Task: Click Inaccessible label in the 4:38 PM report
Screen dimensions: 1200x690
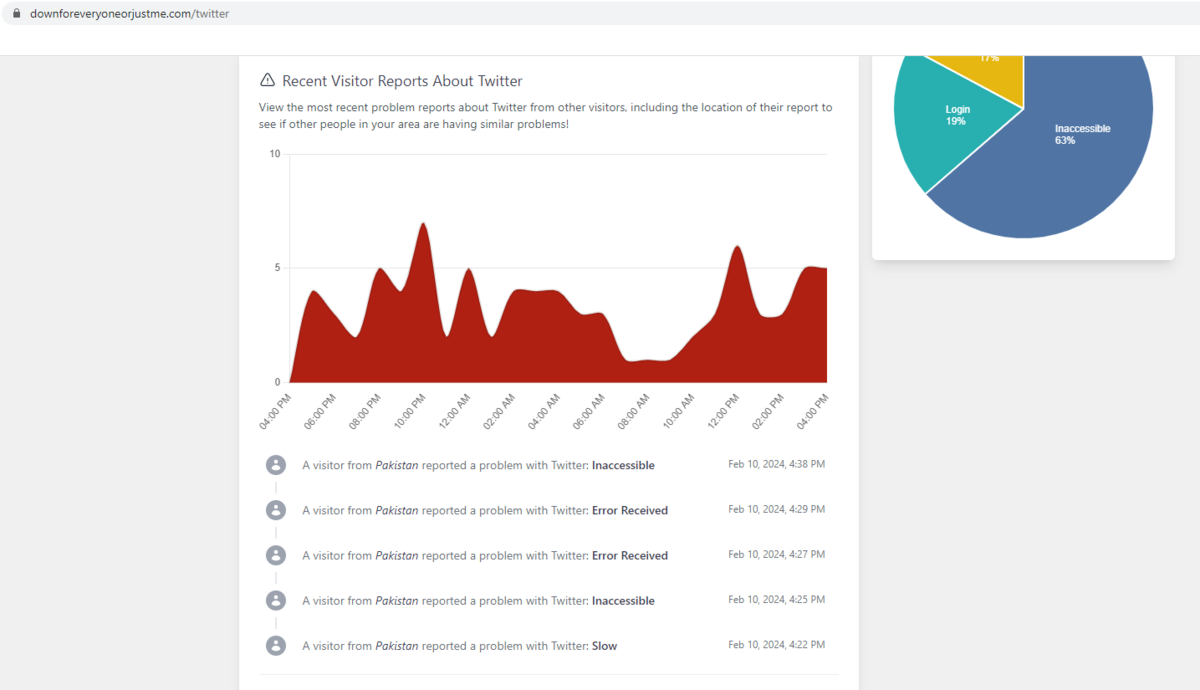Action: point(623,465)
